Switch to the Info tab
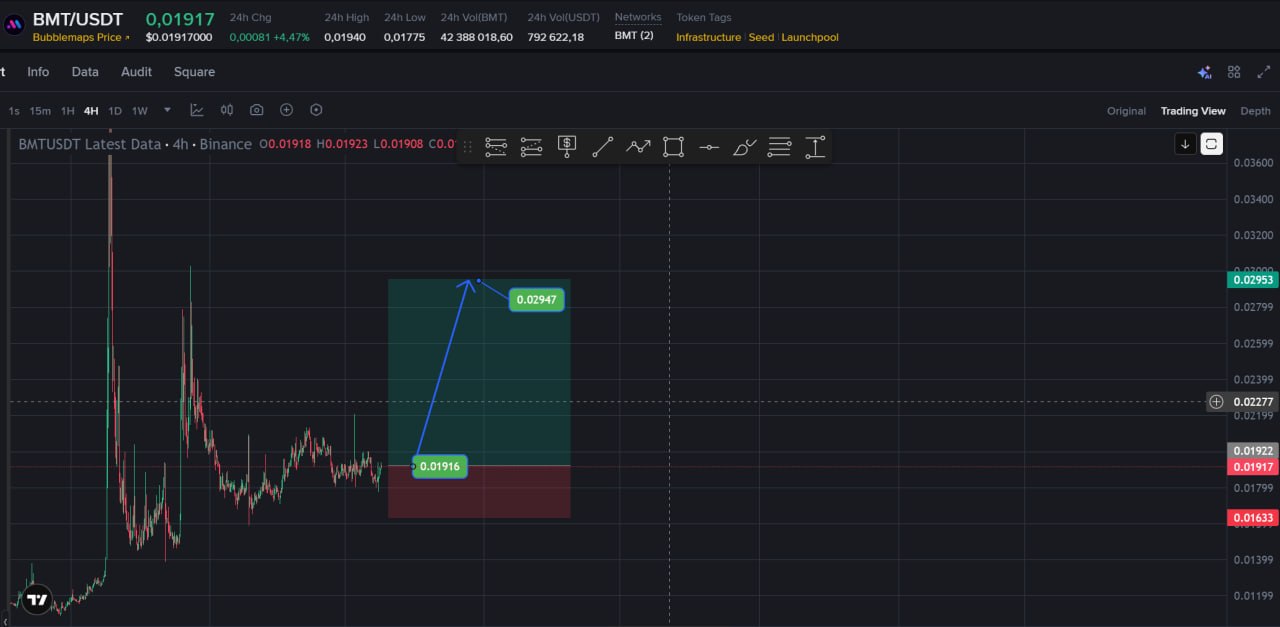 [38, 72]
